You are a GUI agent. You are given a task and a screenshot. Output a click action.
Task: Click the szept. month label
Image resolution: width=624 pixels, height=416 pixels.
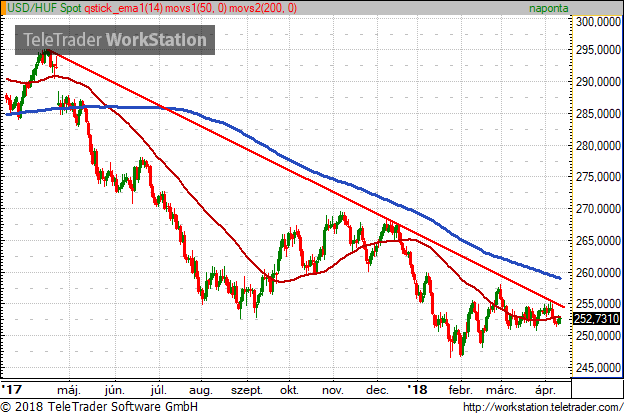(x=247, y=391)
